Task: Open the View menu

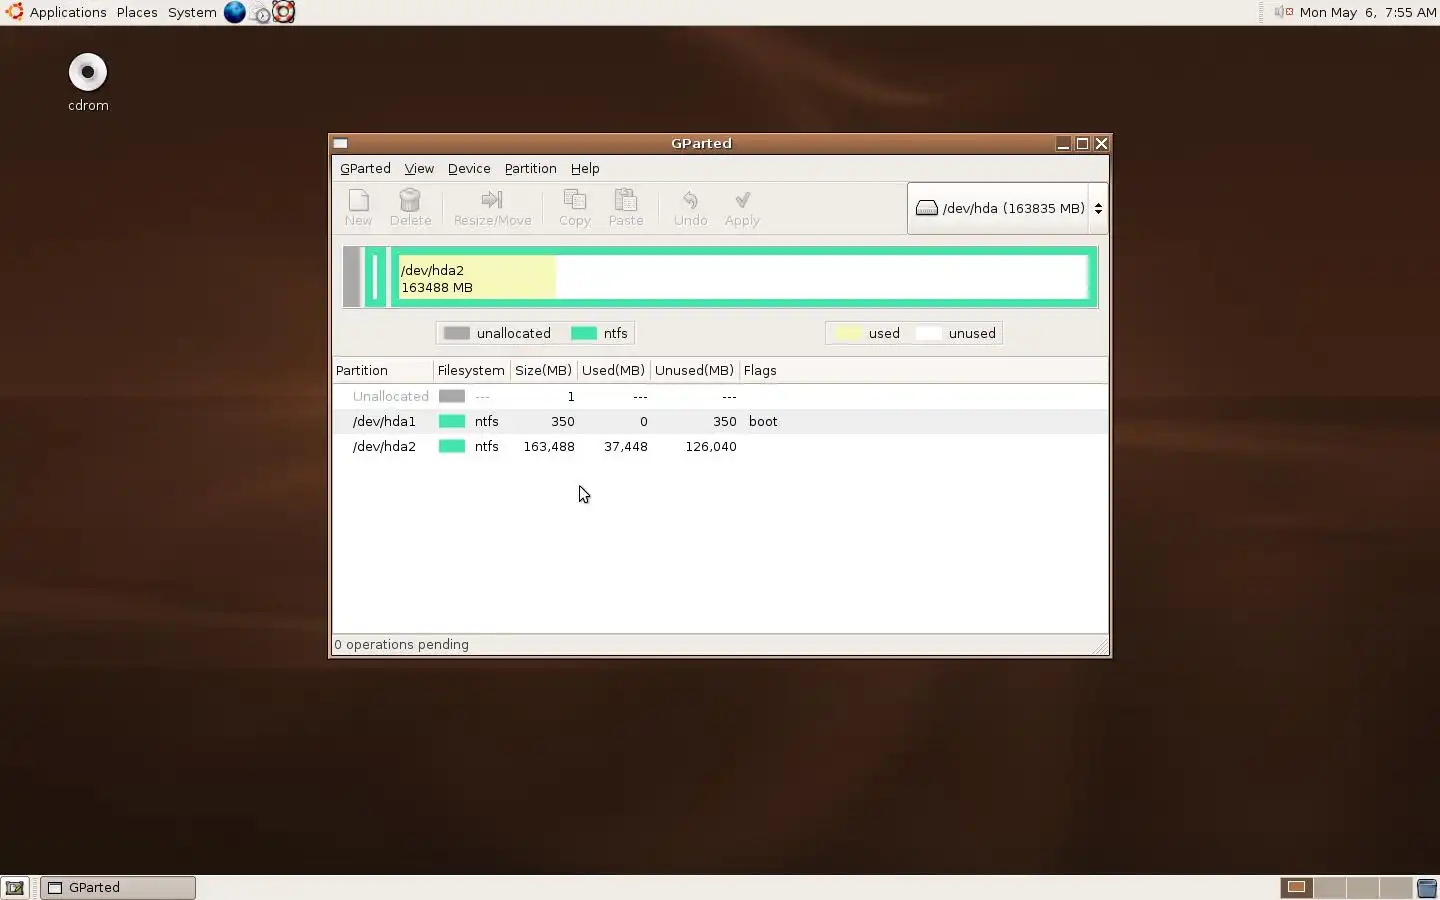Action: 419,169
